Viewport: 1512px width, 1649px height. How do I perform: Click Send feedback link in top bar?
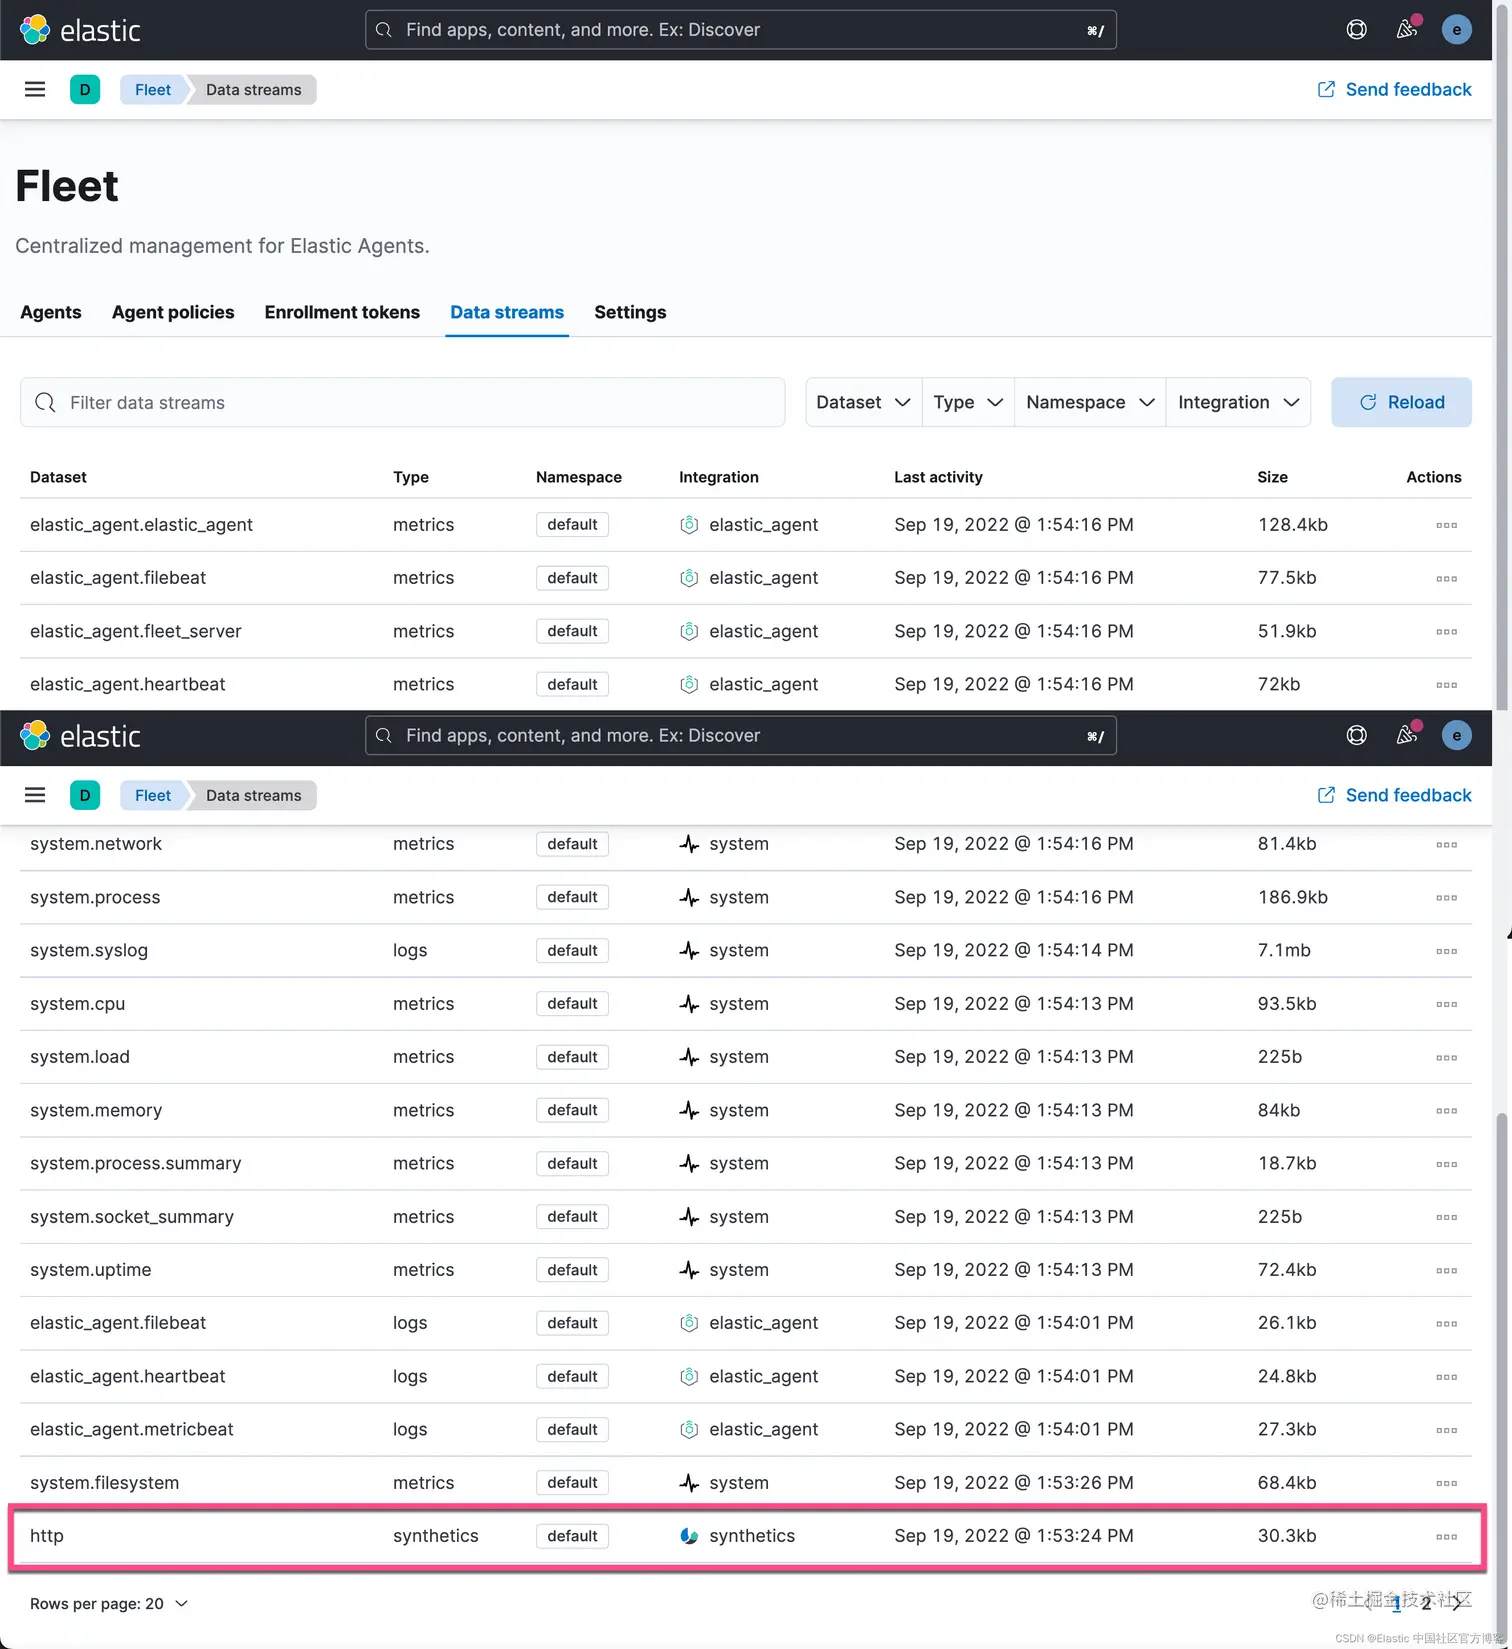click(x=1394, y=90)
